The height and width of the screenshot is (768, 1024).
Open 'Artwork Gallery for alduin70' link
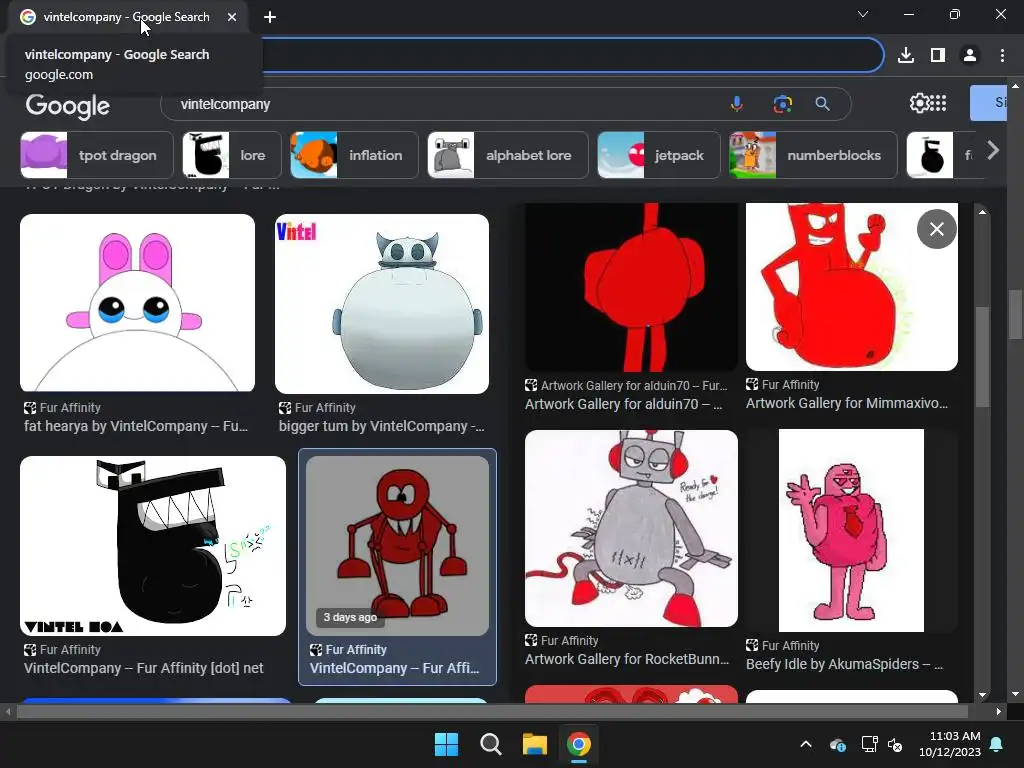pyautogui.click(x=624, y=404)
